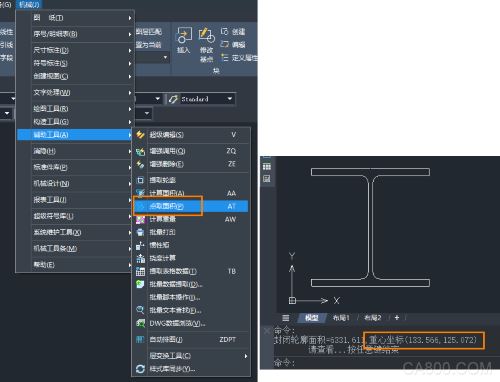The height and width of the screenshot is (382, 500).
Task: Click the table icon beside drawing canvas
Action: click(267, 167)
